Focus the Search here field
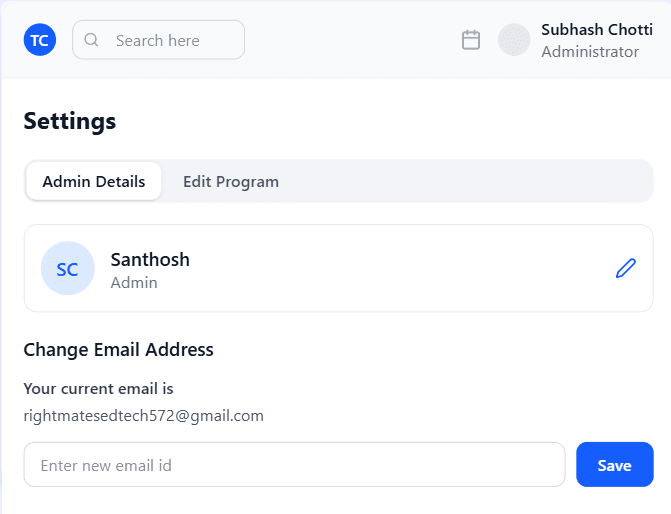The image size is (671, 514). coord(170,40)
